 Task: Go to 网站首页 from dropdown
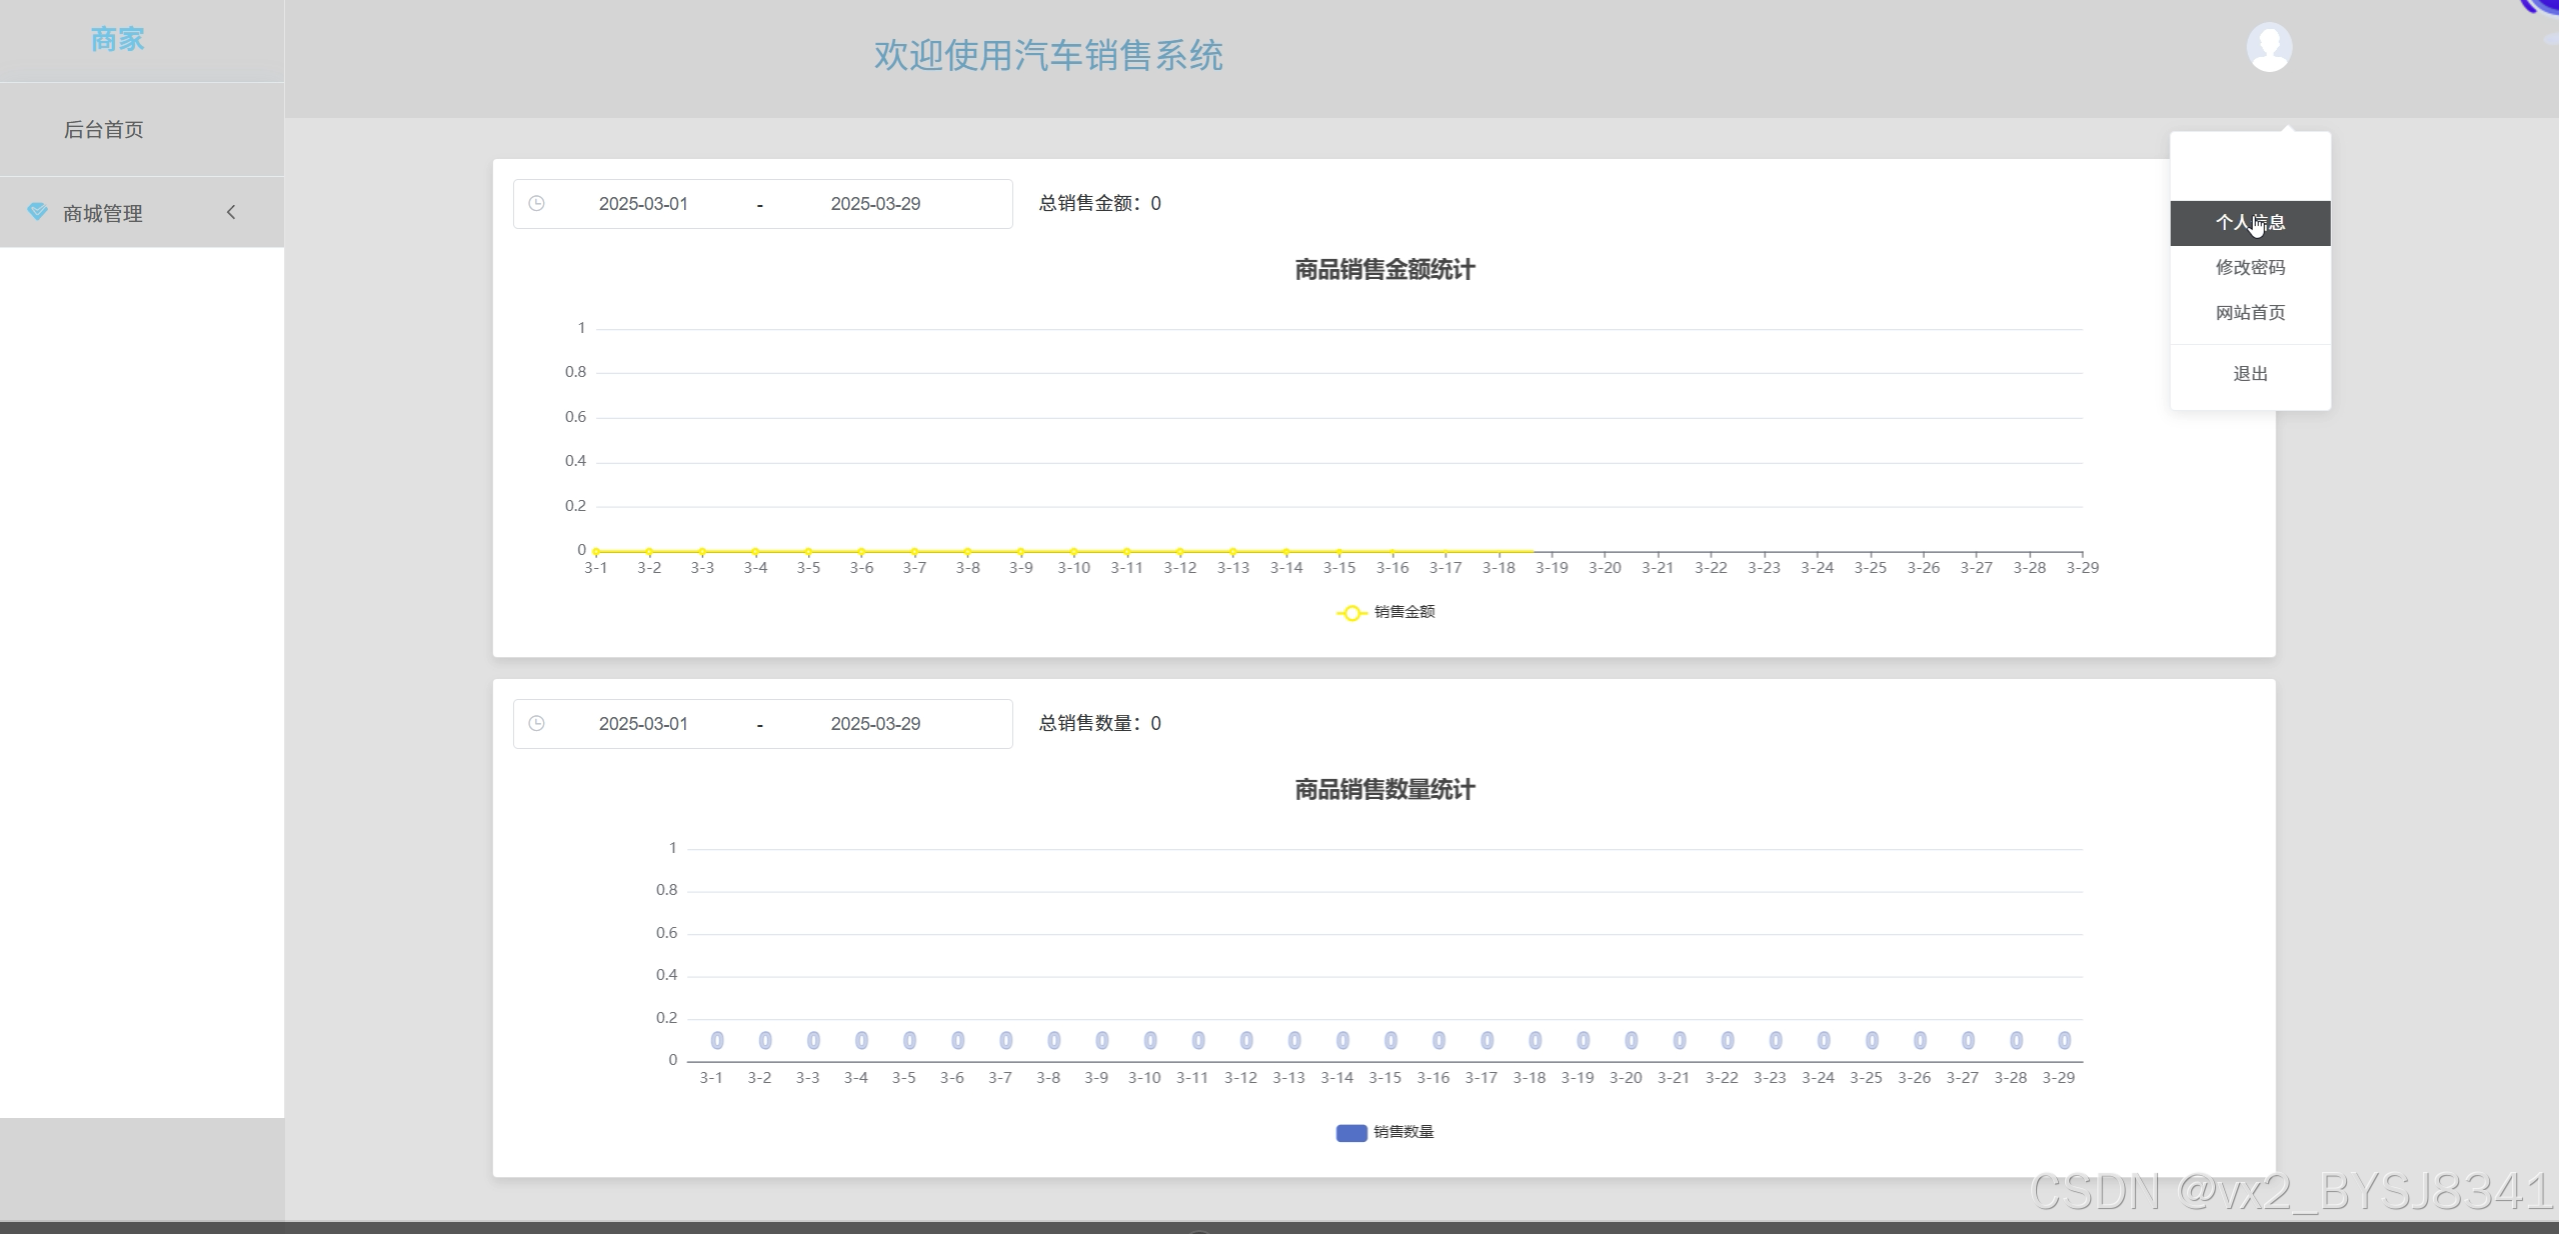pos(2249,313)
